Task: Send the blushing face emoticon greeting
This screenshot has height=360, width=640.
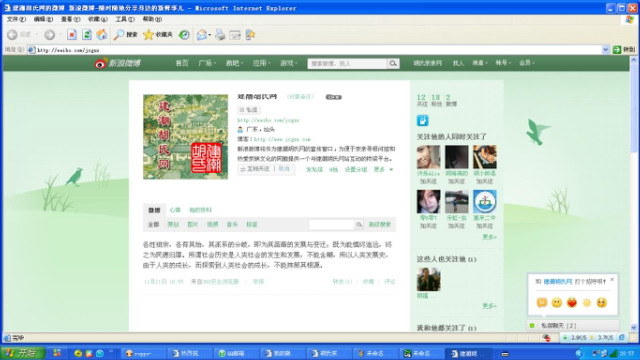Action: (x=602, y=302)
